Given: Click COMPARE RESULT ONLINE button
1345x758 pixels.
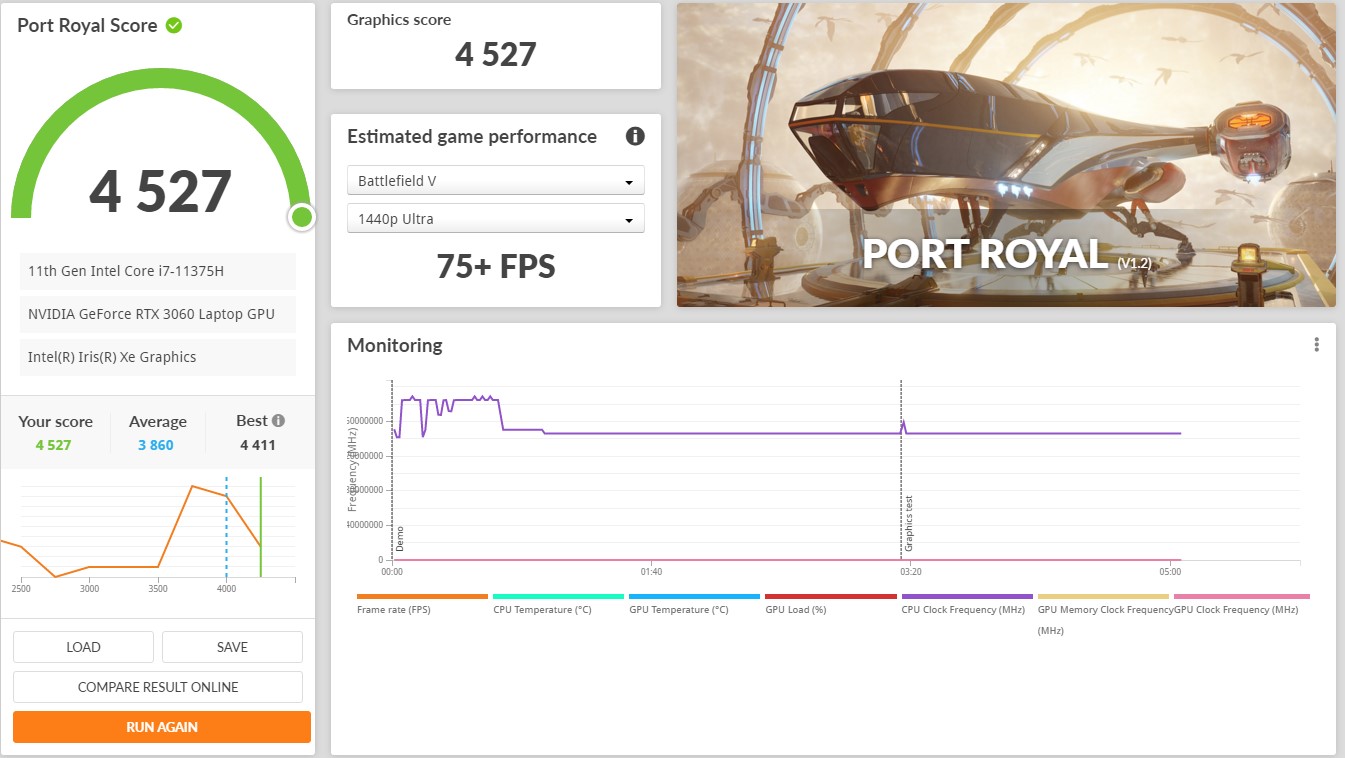Looking at the screenshot, I should 158,687.
